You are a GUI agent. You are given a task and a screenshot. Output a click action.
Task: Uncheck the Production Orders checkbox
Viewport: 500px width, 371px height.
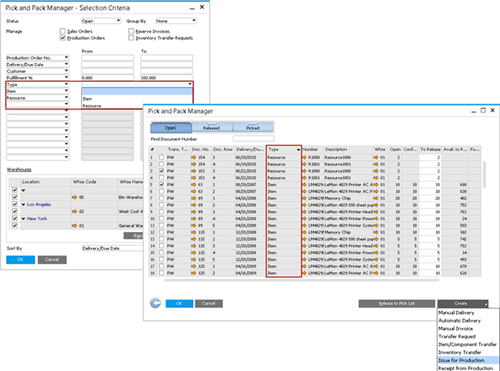tap(63, 38)
